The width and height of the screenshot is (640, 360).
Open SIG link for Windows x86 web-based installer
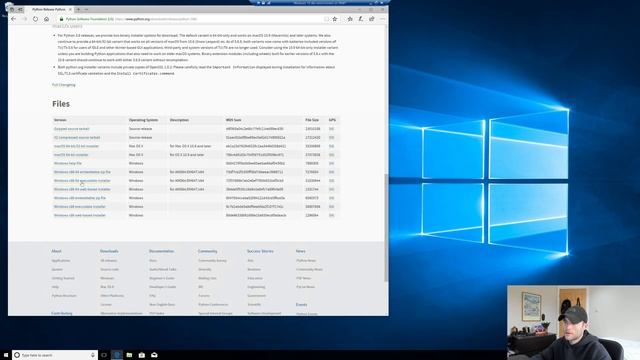pyautogui.click(x=331, y=215)
